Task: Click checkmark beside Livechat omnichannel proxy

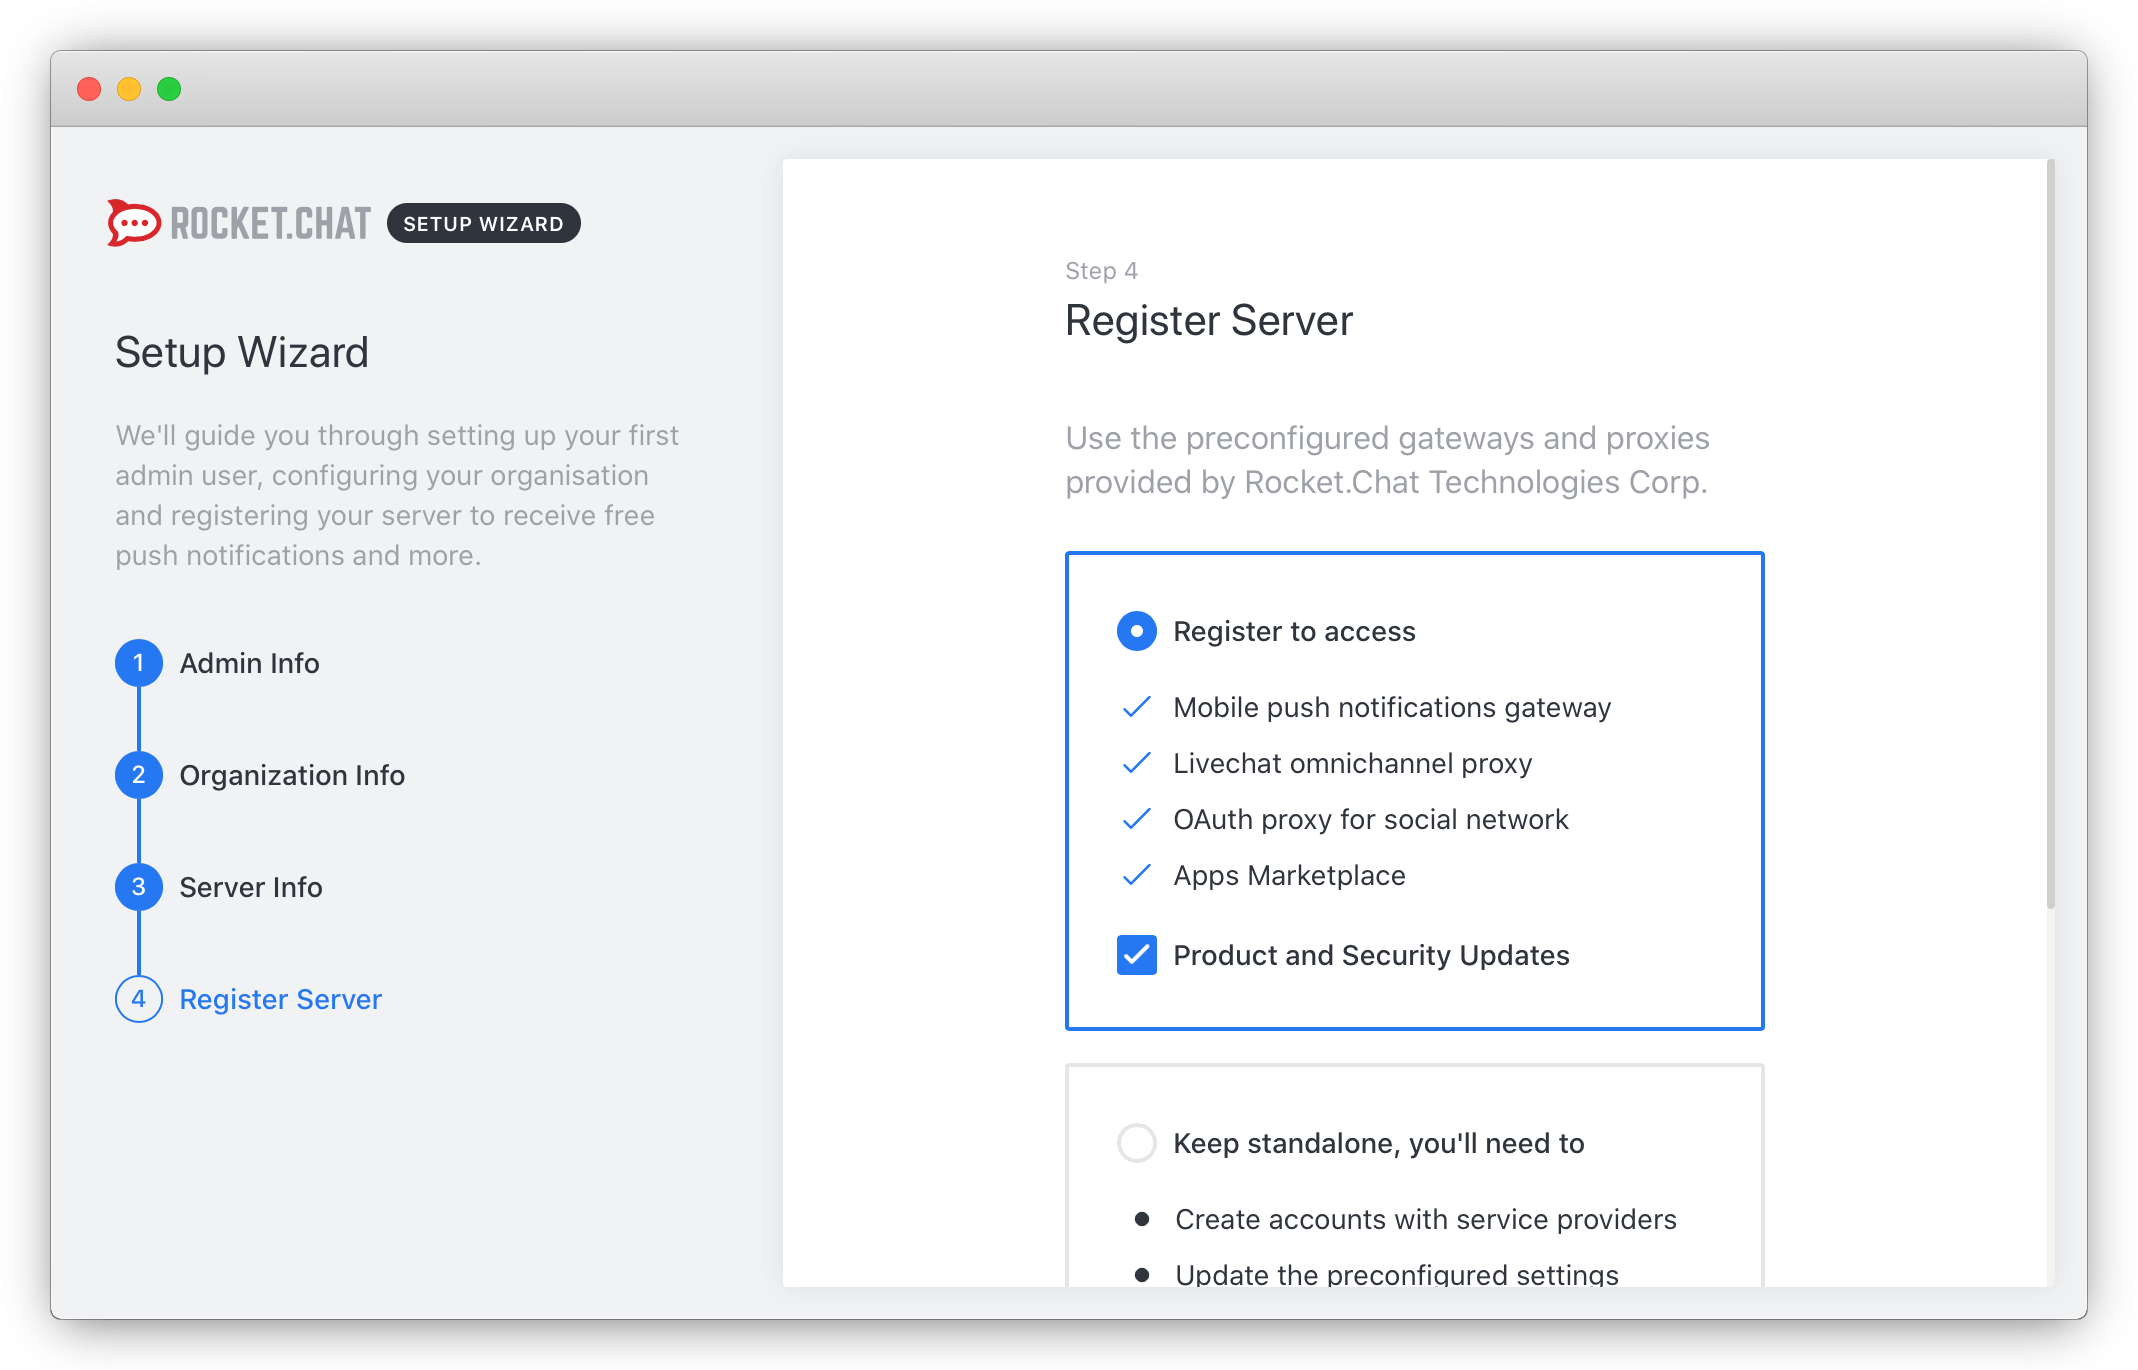Action: click(1136, 764)
